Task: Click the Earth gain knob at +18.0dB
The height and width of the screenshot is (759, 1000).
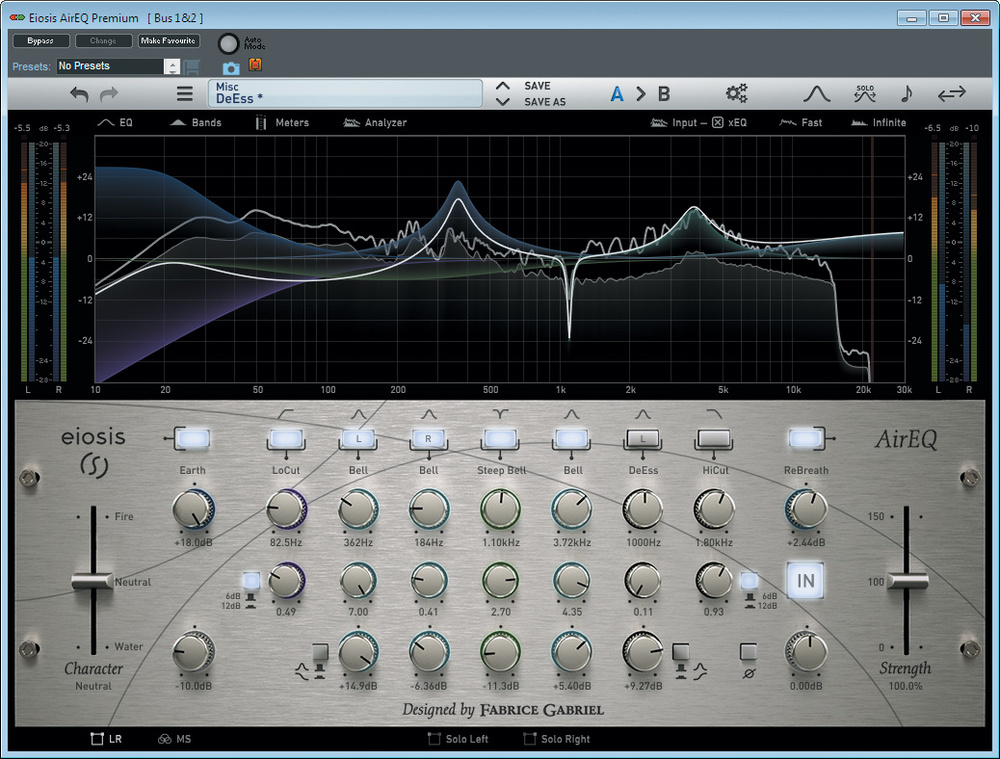Action: click(x=193, y=510)
